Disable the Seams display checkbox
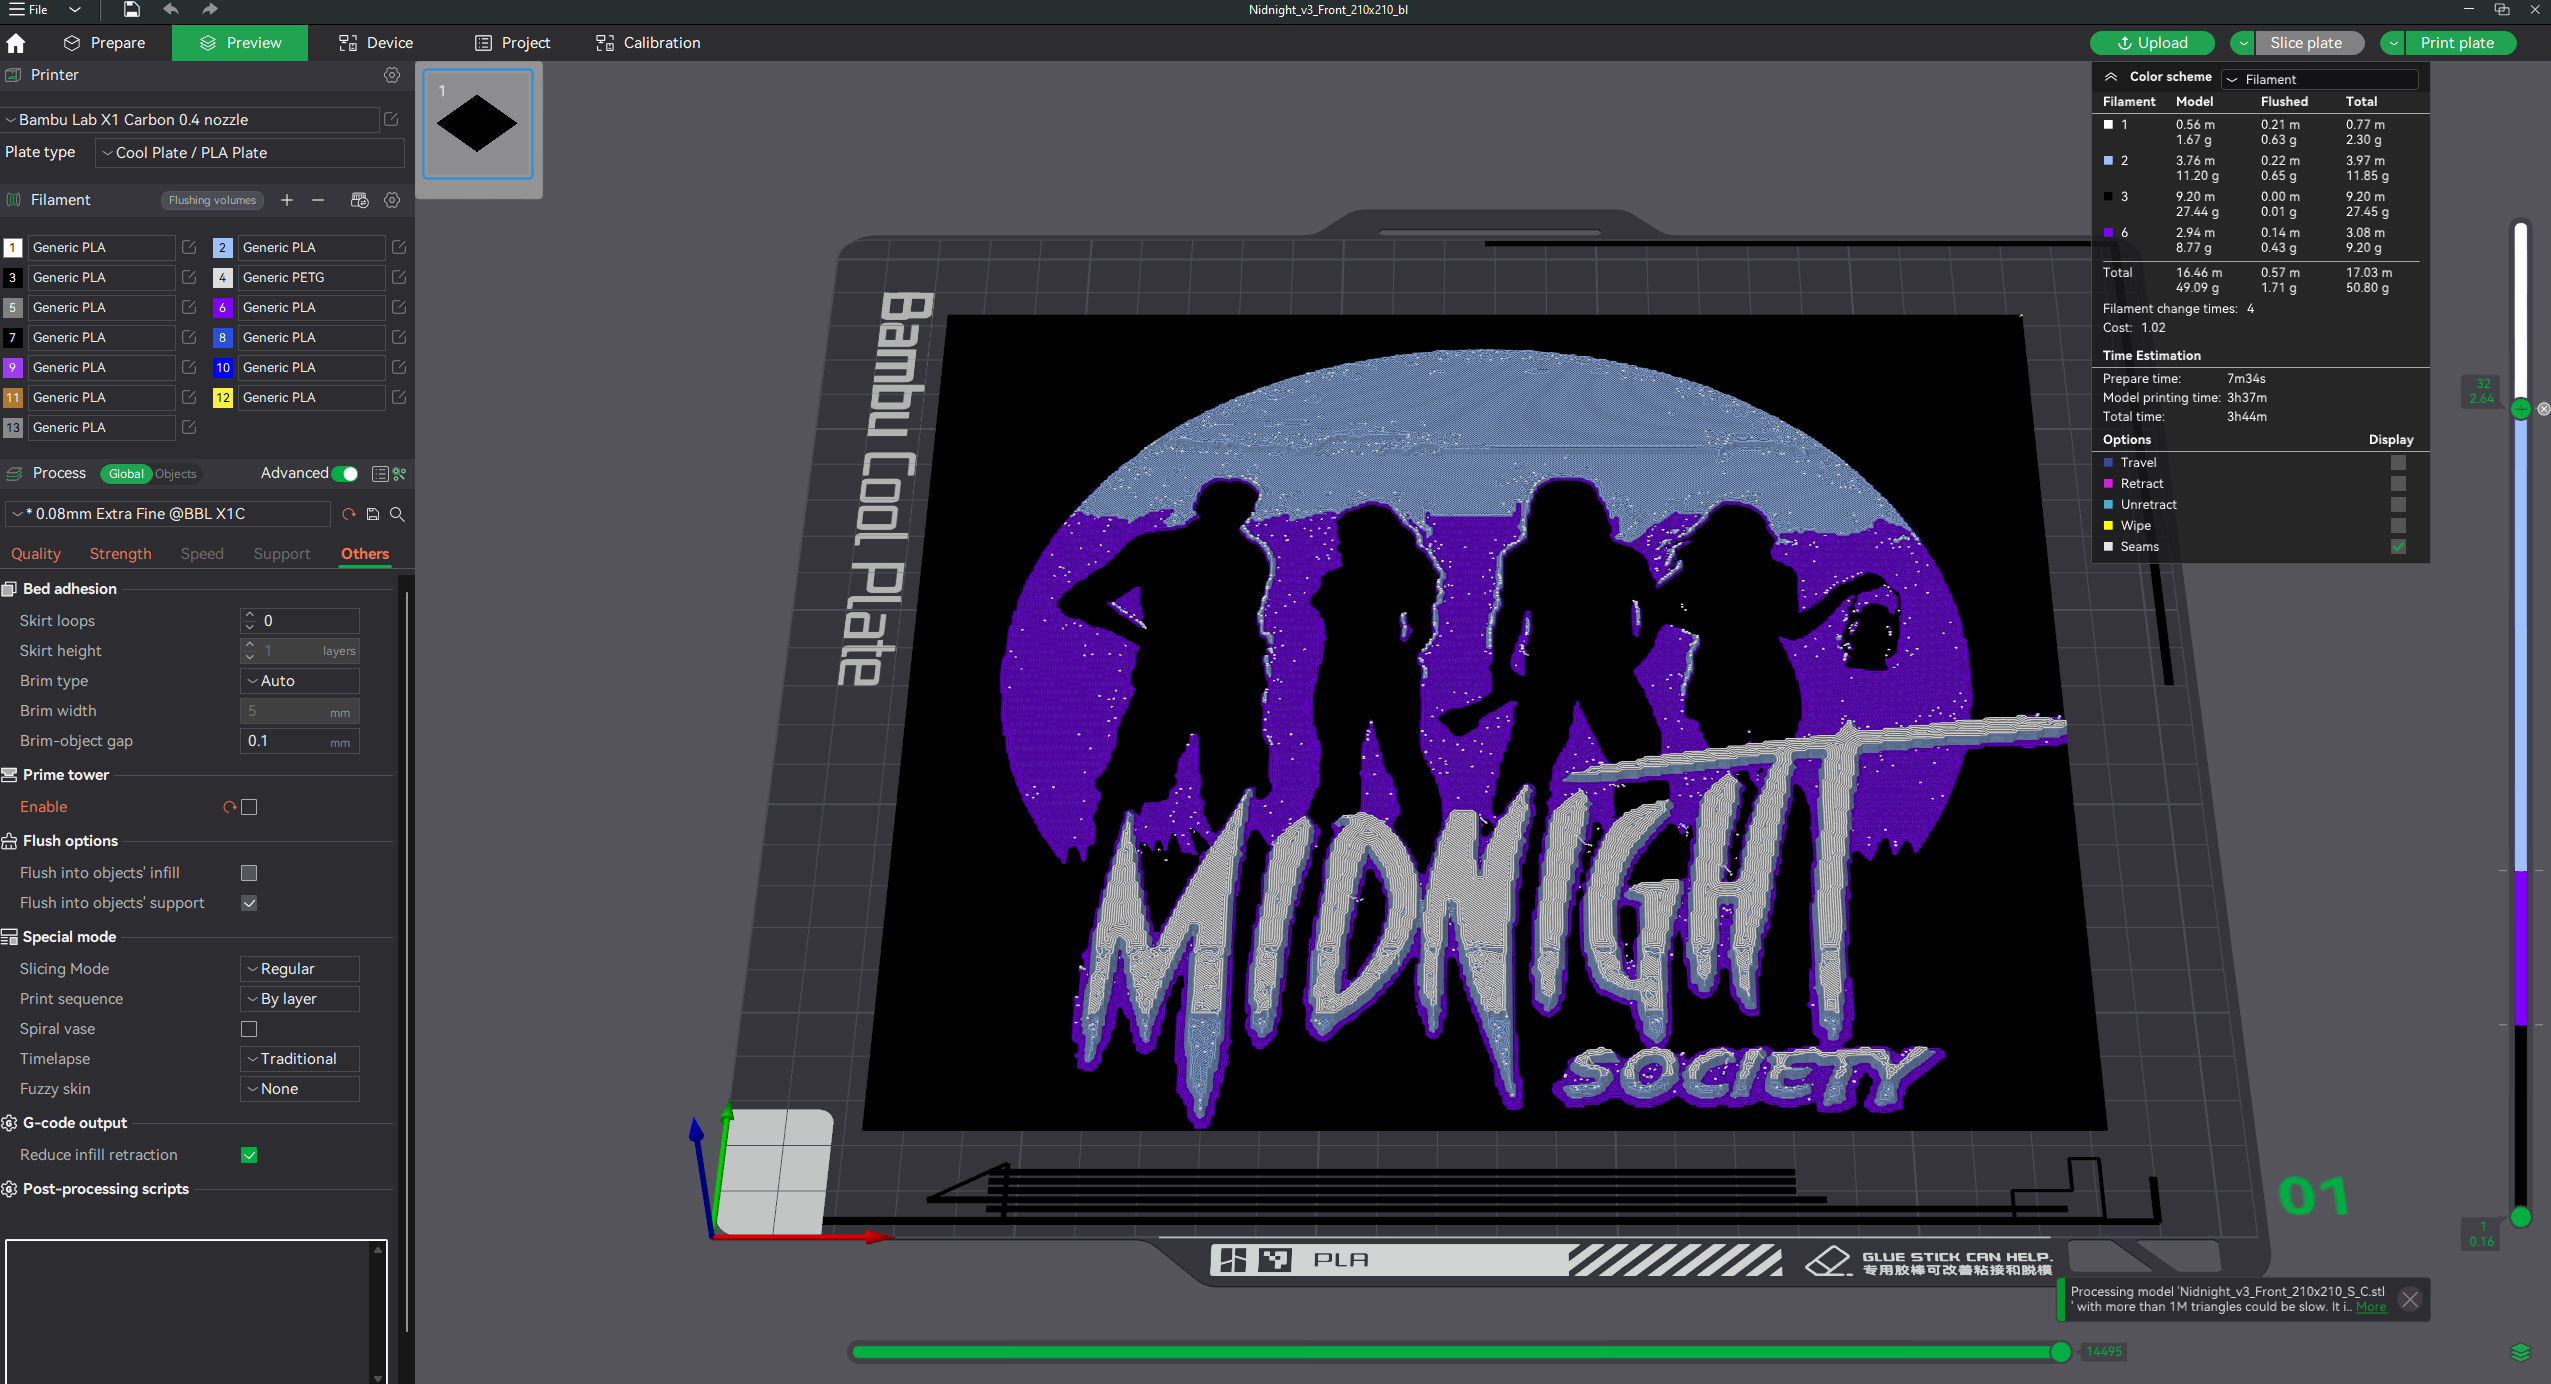 pyautogui.click(x=2398, y=546)
